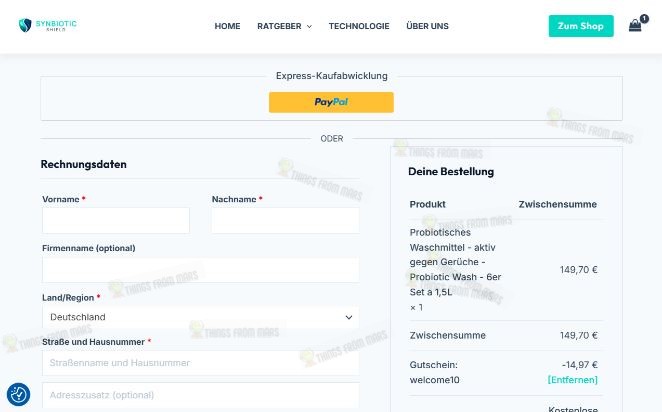The width and height of the screenshot is (662, 412).
Task: Click the Synbiotic Shield logo
Action: point(47,25)
